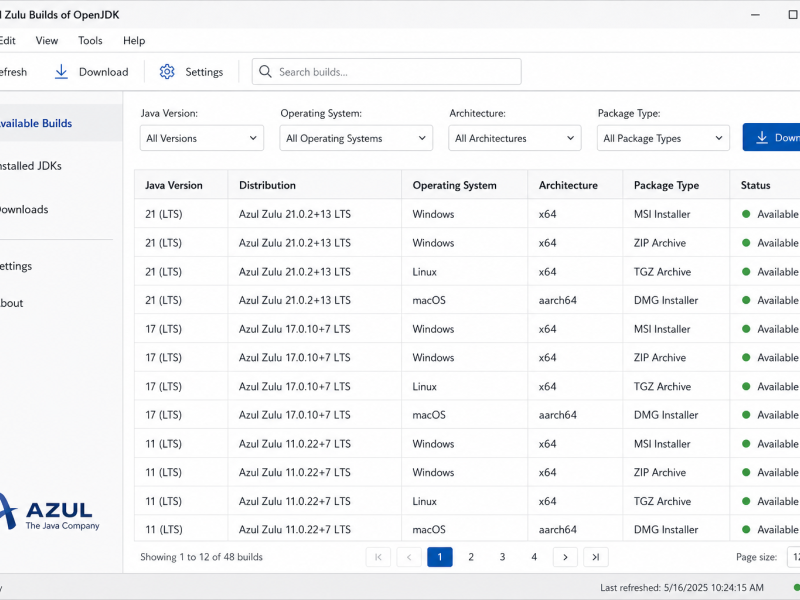800x600 pixels.
Task: Open the Java Version filter dropdown
Action: tap(202, 138)
